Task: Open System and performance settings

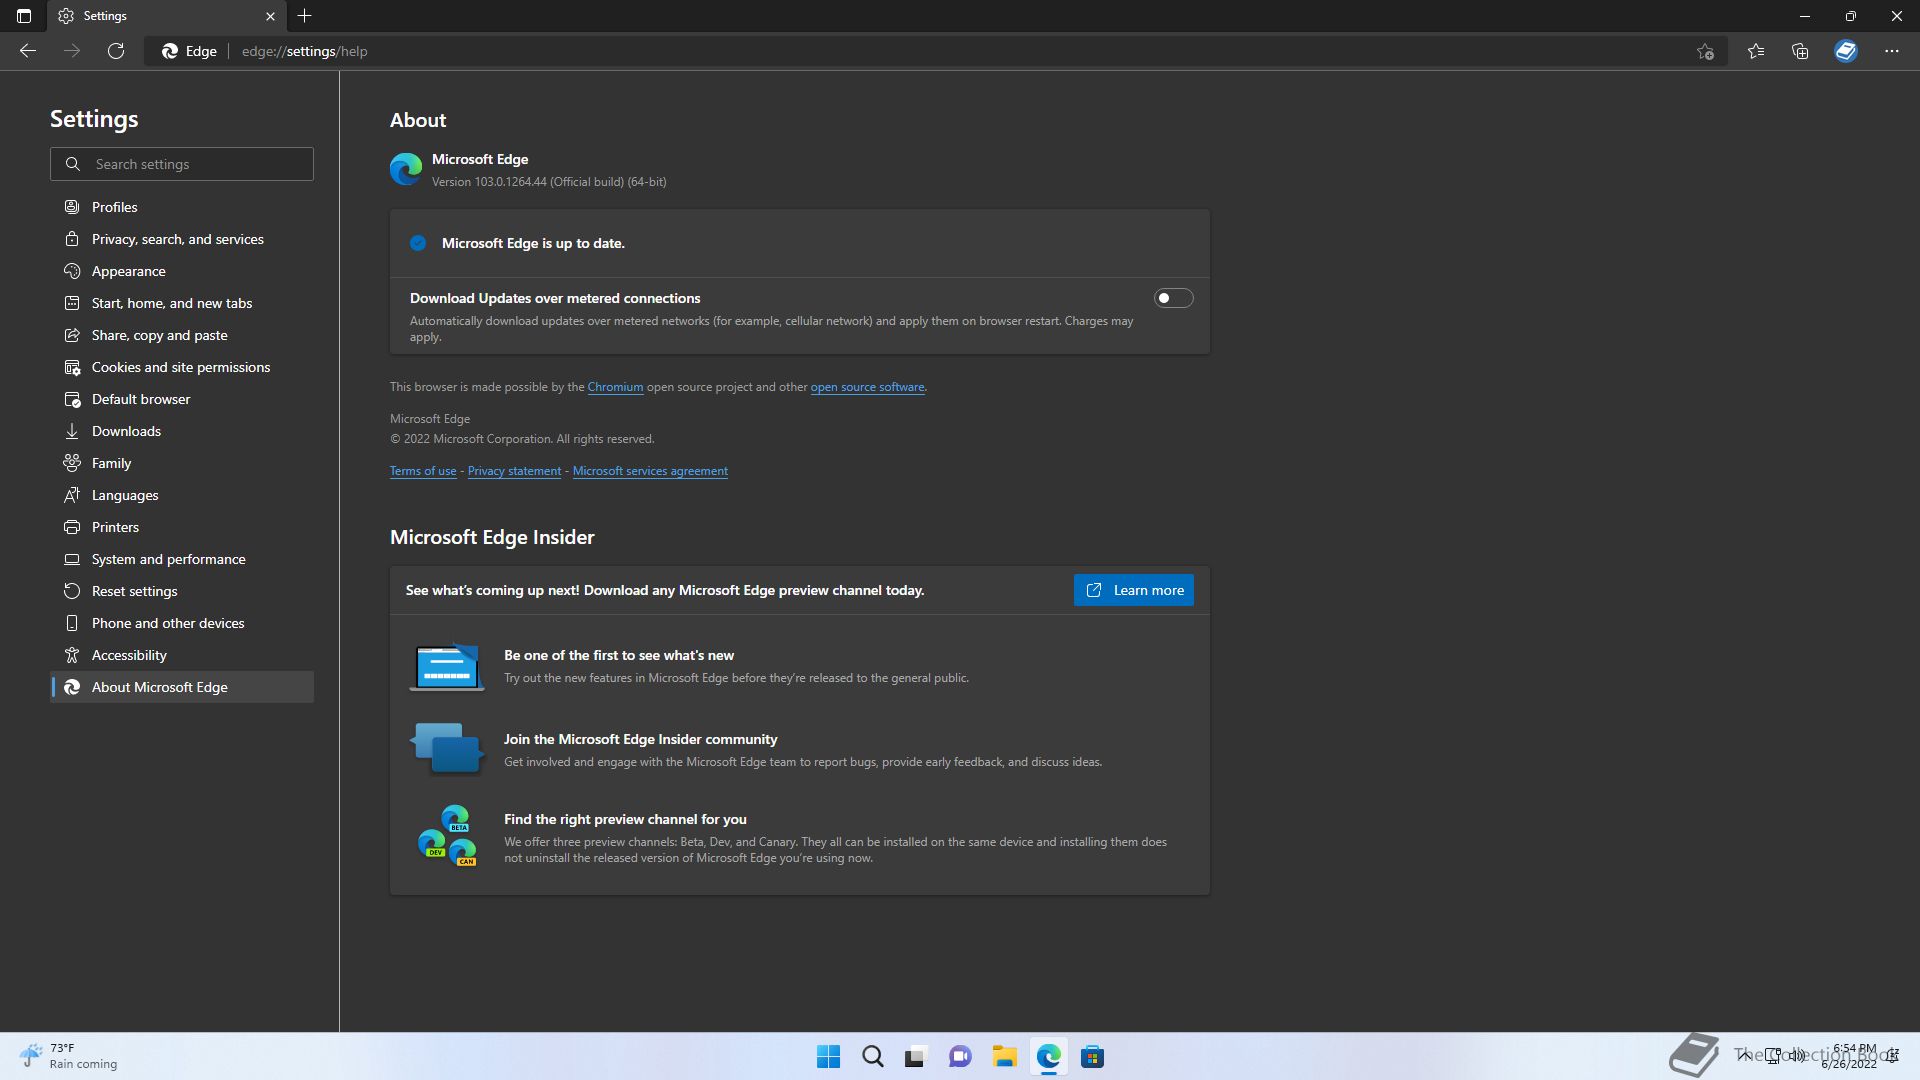Action: coord(182,559)
